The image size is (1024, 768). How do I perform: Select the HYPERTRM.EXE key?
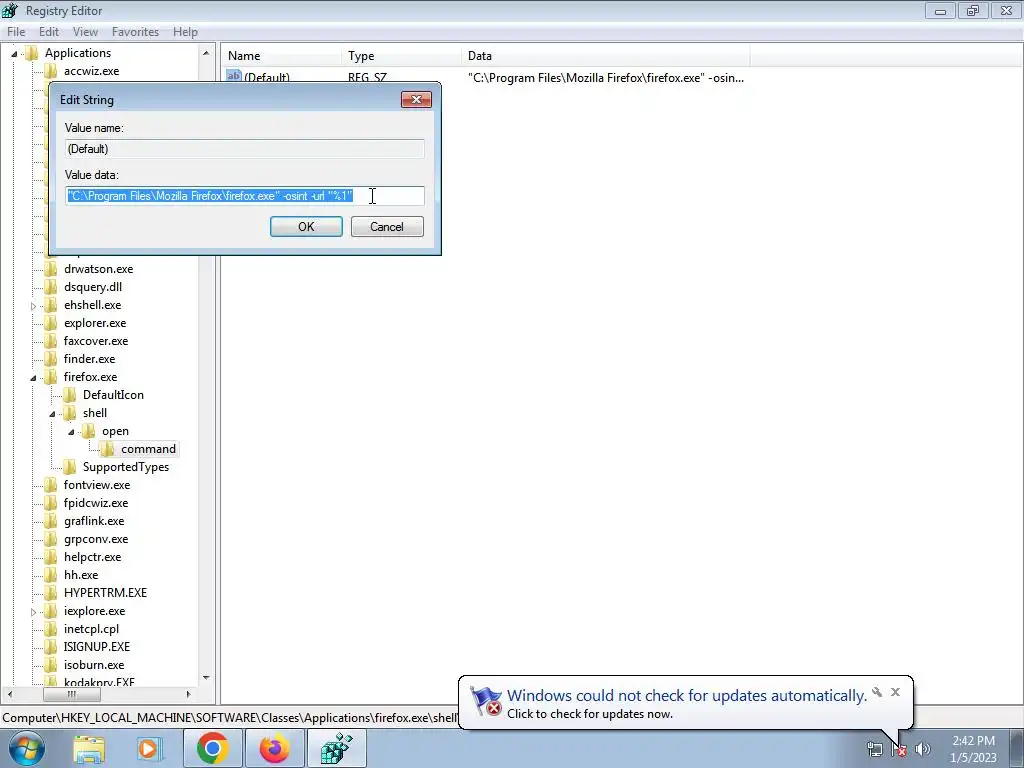coord(105,593)
